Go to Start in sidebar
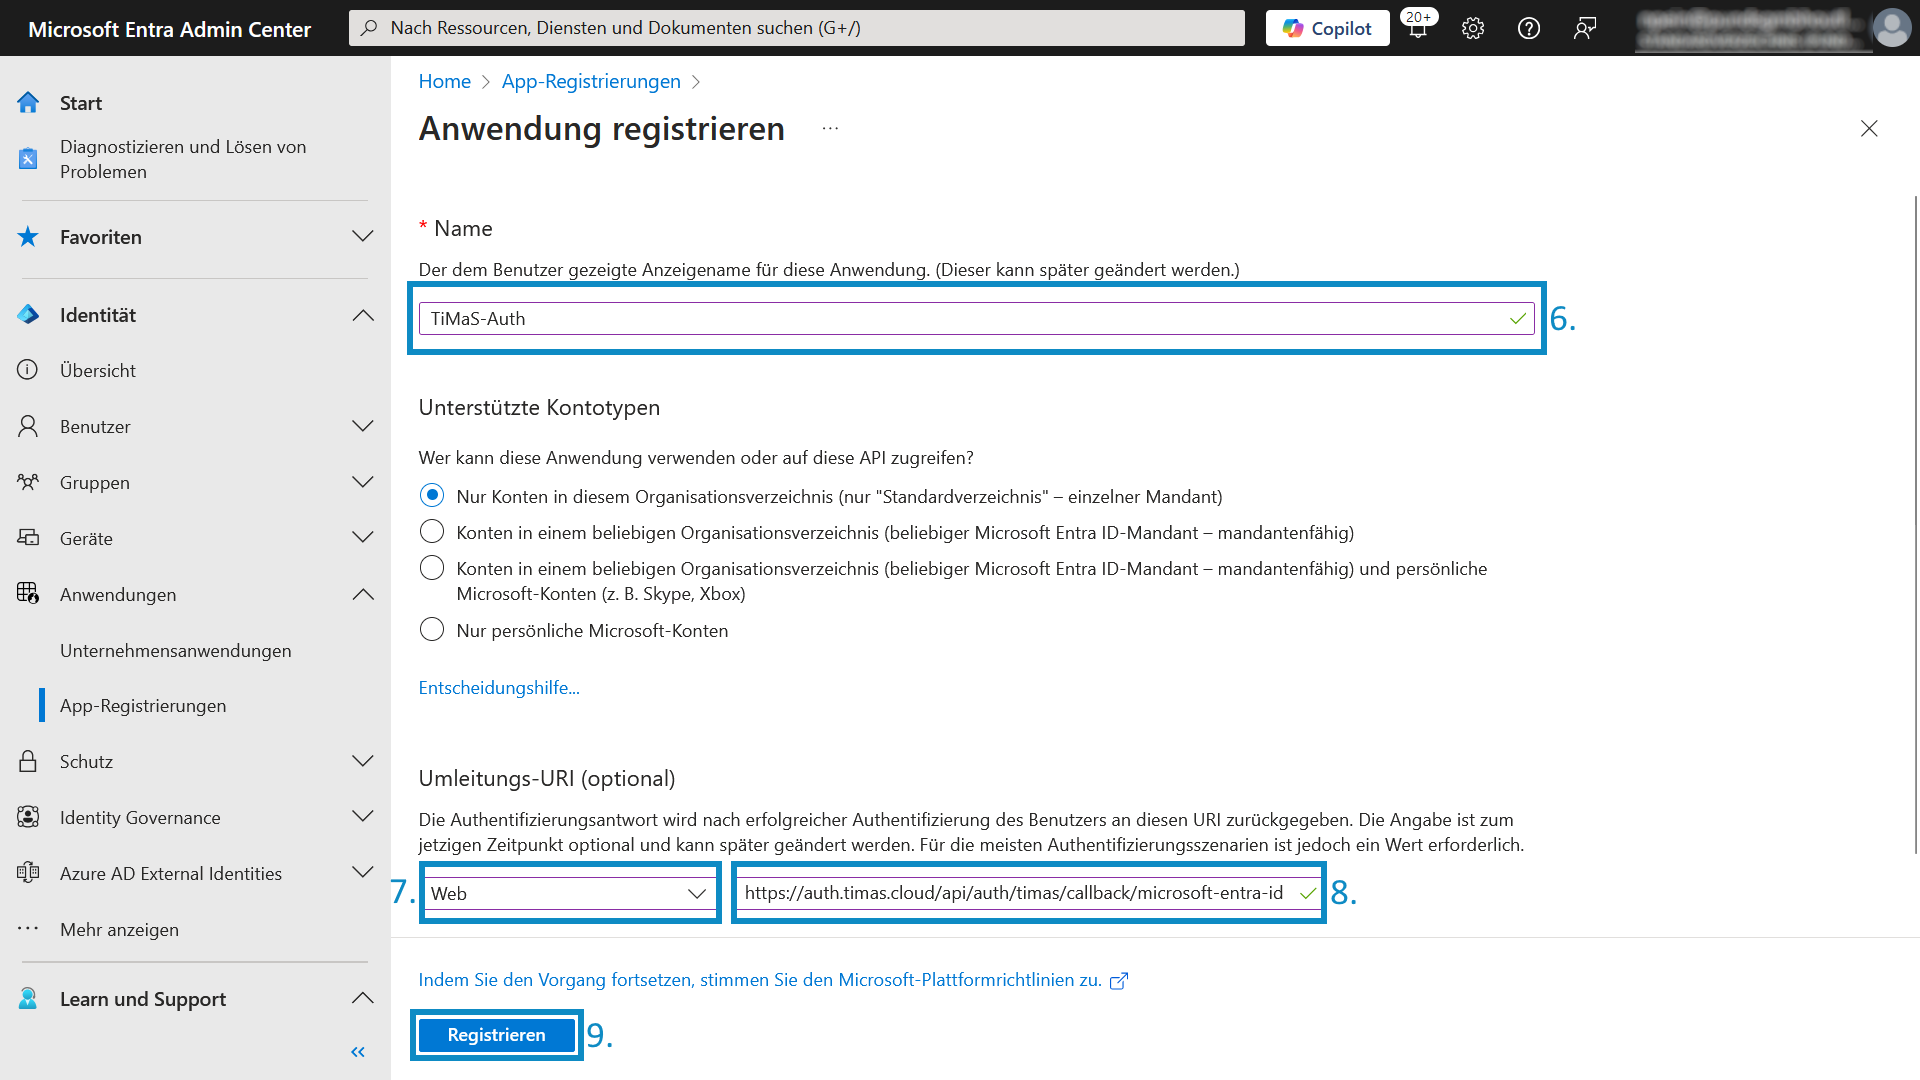1920x1080 pixels. 81,102
